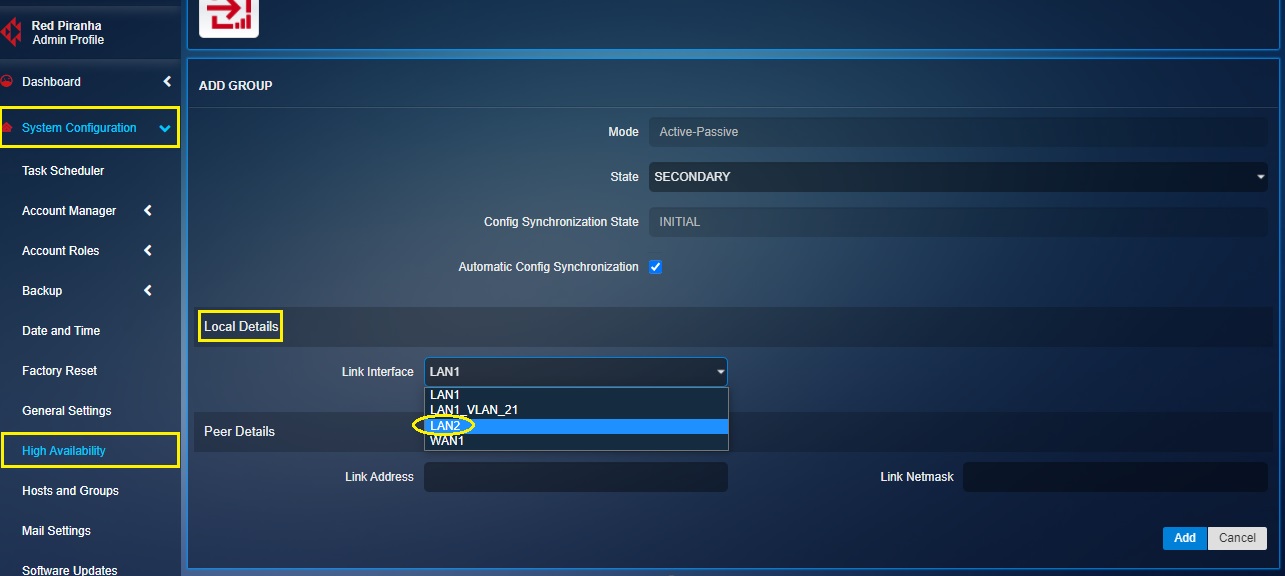
Task: Open Dashboard menu item
Action: click(x=51, y=82)
